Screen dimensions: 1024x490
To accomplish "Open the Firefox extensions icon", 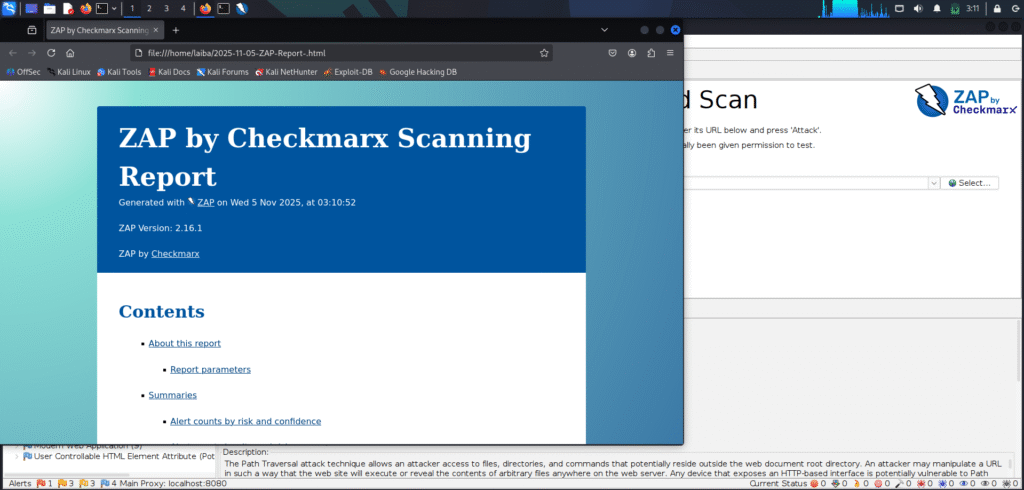I will click(x=651, y=53).
